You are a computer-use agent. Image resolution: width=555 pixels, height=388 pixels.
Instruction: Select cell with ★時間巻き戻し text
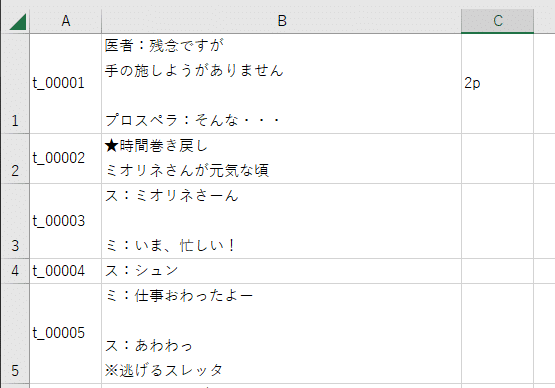[x=281, y=159]
